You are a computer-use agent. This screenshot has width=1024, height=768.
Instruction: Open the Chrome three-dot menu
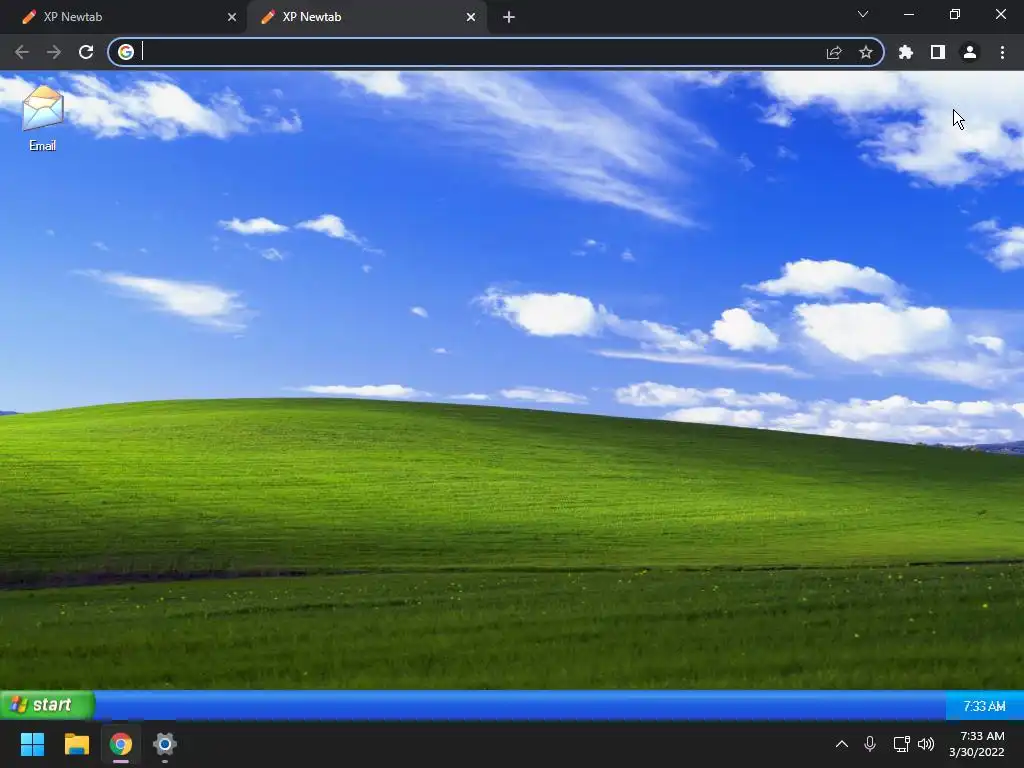[1002, 52]
